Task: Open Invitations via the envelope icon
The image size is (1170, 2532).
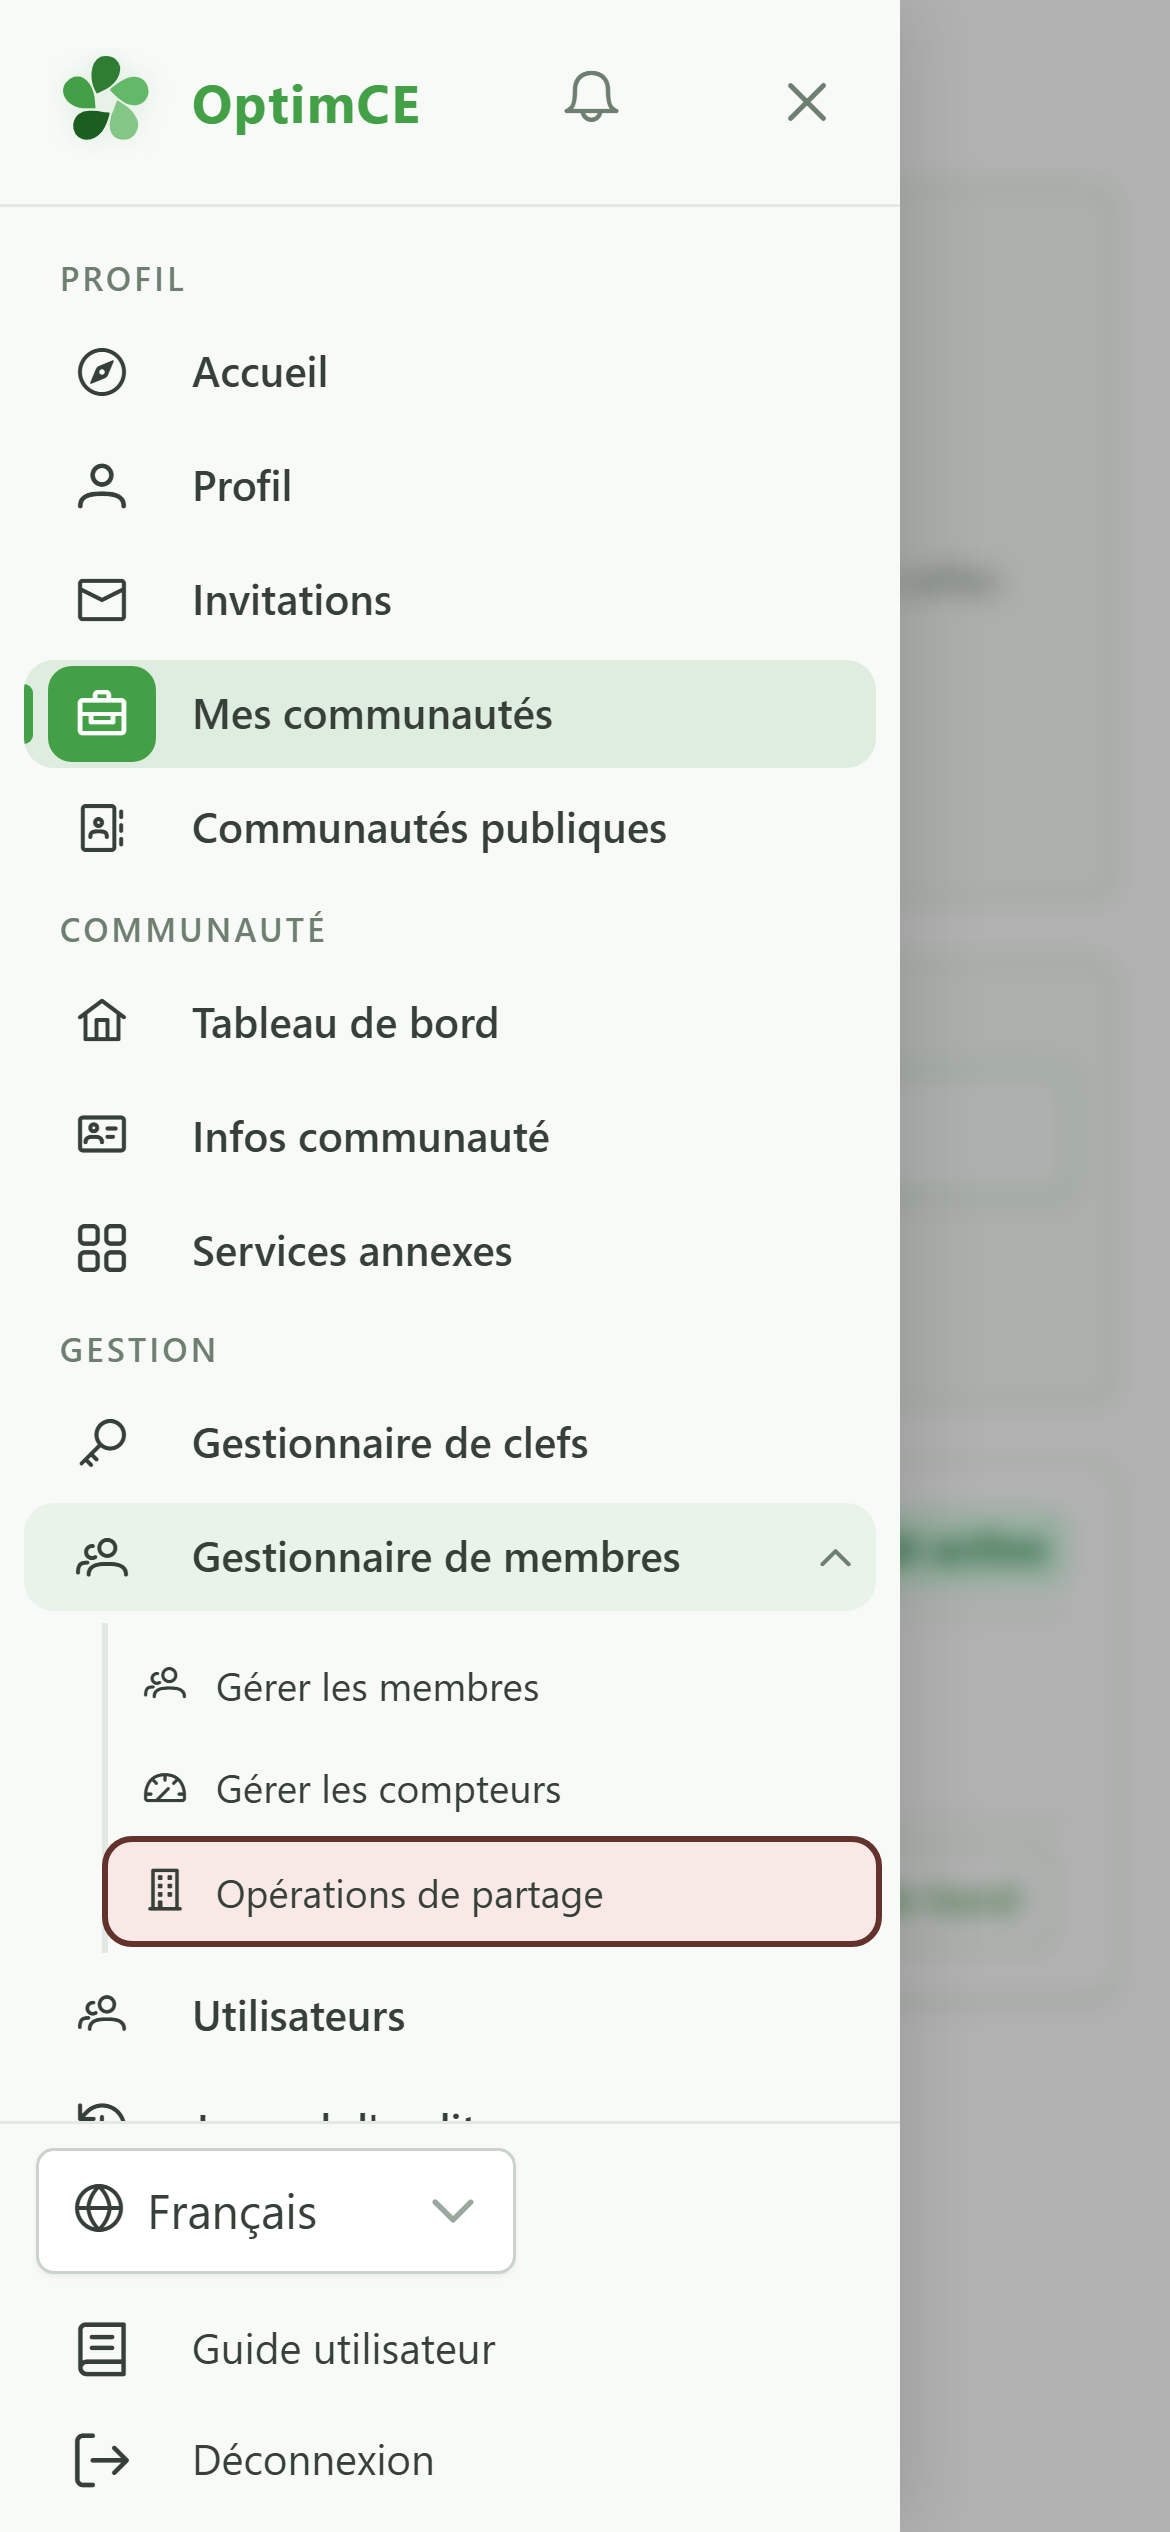Action: pos(102,601)
